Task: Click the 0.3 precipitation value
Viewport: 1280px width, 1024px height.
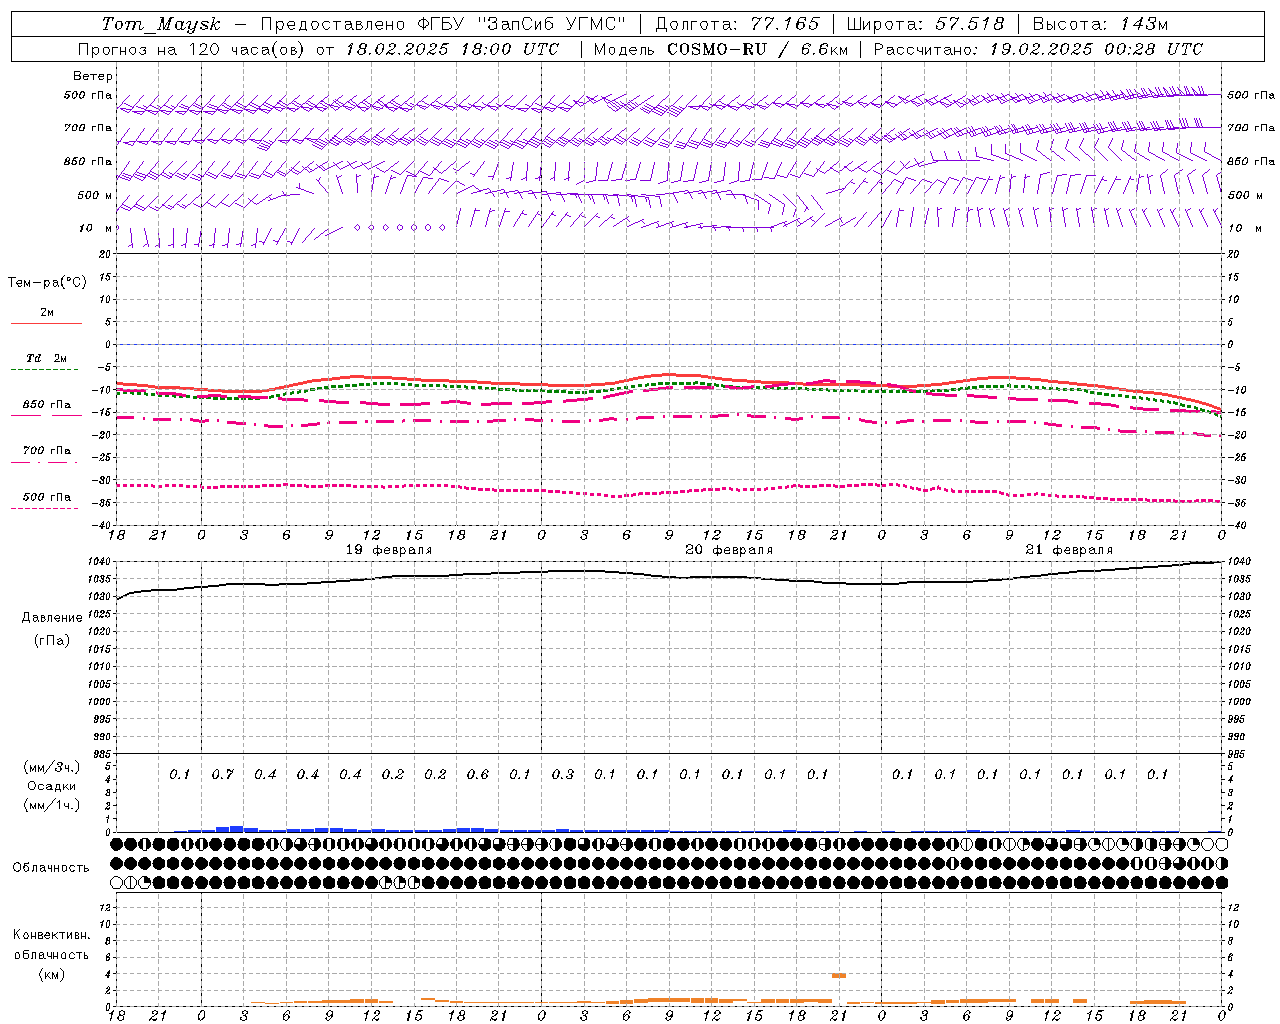Action: (x=563, y=774)
